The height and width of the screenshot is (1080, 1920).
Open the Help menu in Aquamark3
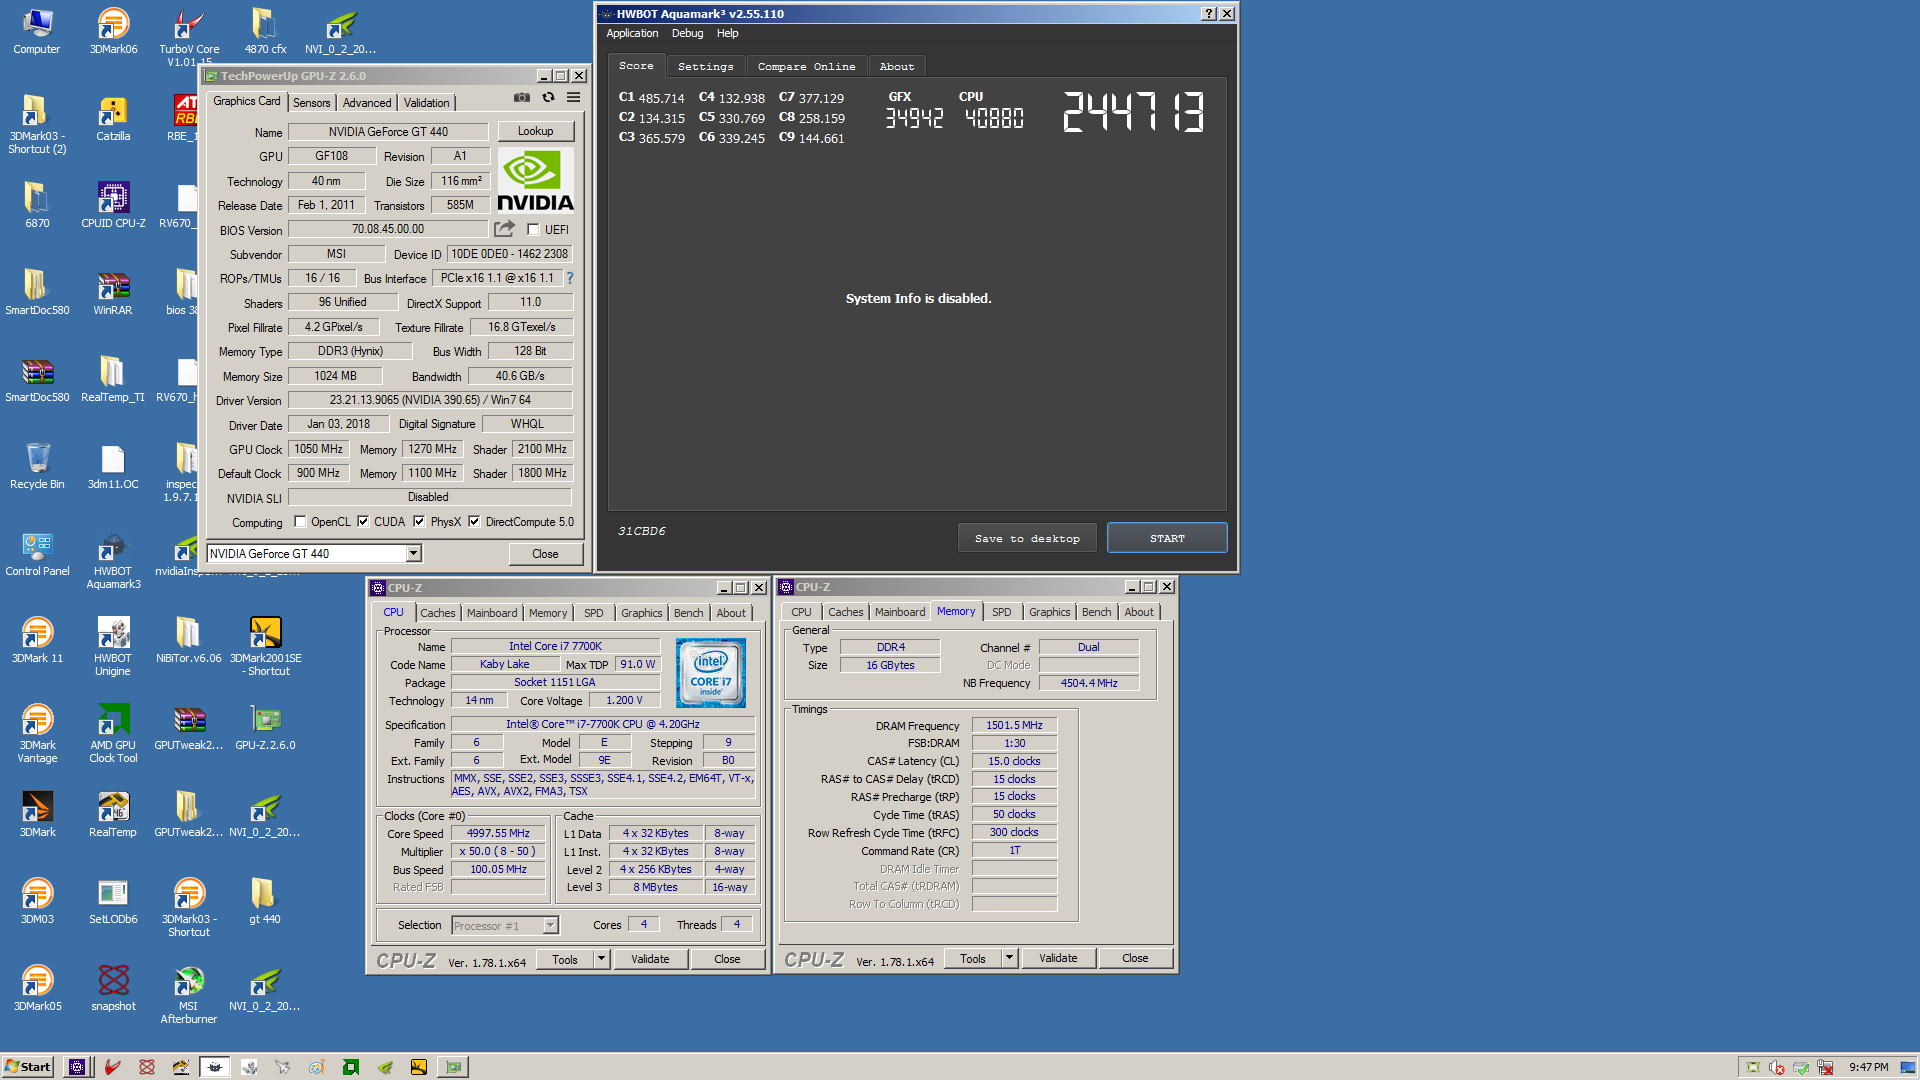pos(727,33)
